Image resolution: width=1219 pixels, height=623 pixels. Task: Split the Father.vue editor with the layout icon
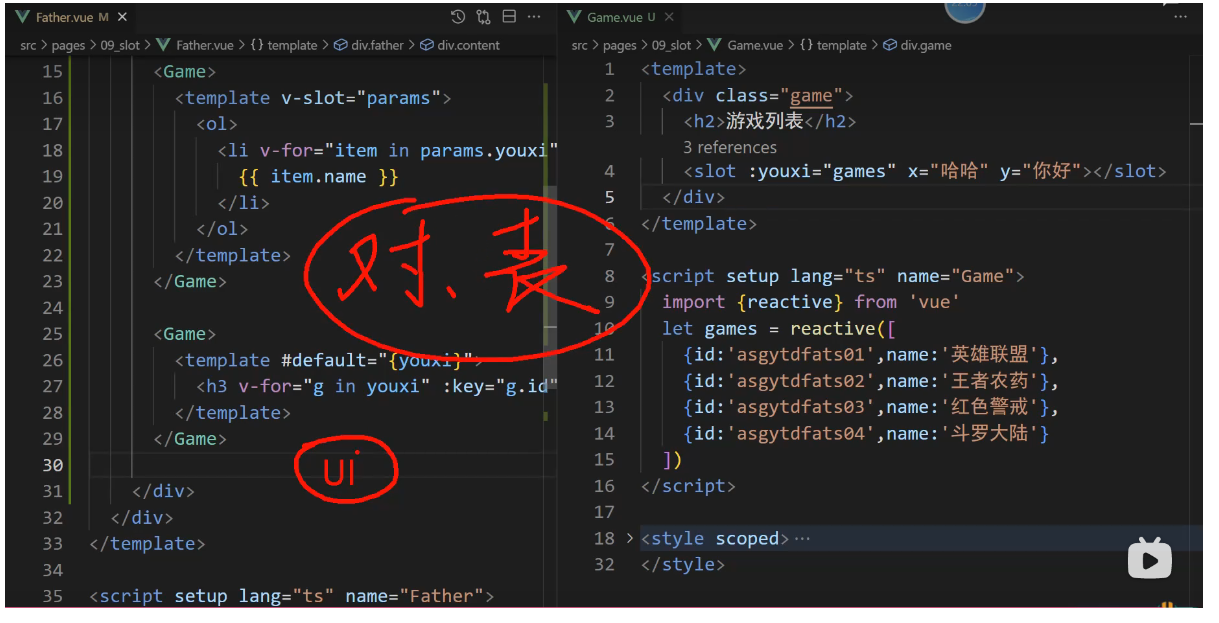pyautogui.click(x=509, y=17)
